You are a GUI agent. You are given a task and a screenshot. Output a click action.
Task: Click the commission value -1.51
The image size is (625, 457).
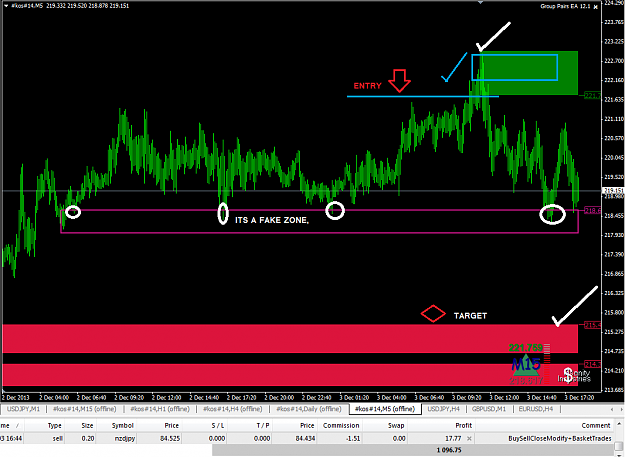[352, 438]
